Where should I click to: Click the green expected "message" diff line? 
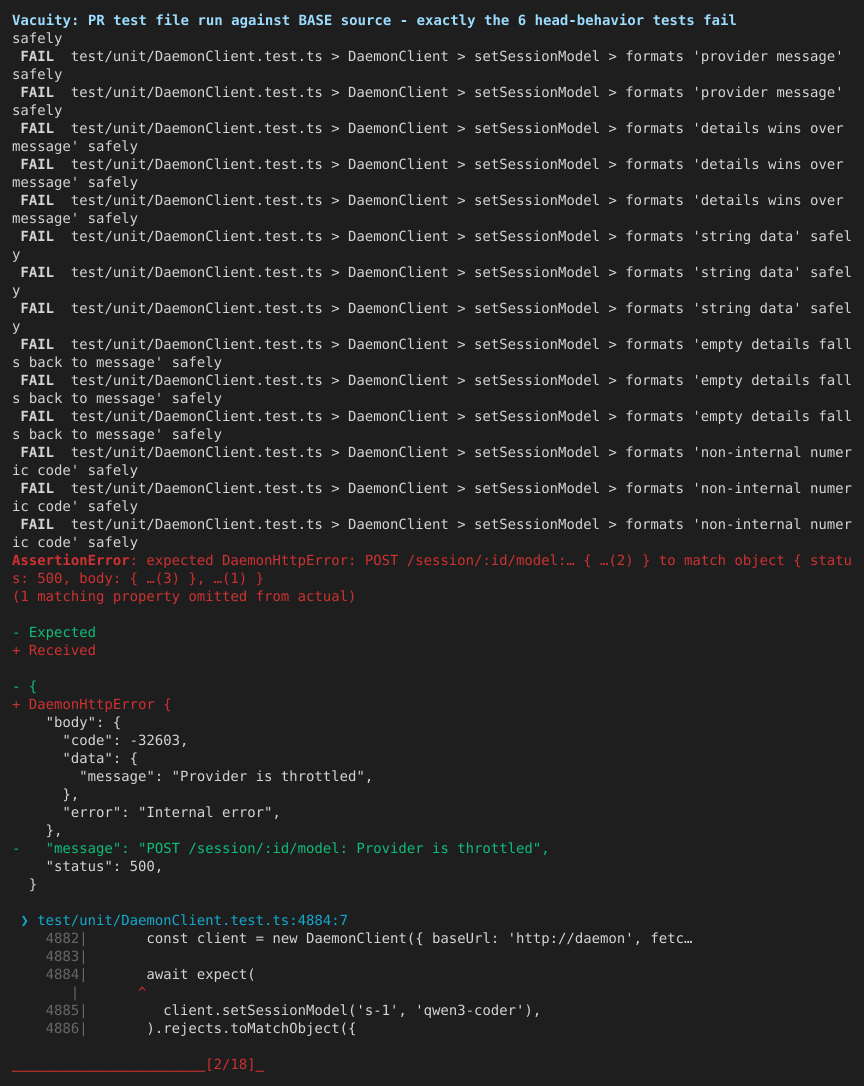[x=281, y=848]
